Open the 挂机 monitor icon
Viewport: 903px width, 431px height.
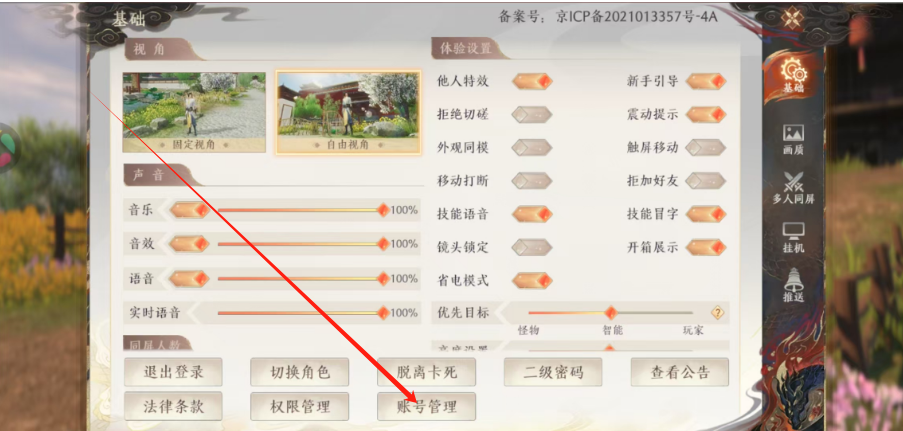[793, 237]
